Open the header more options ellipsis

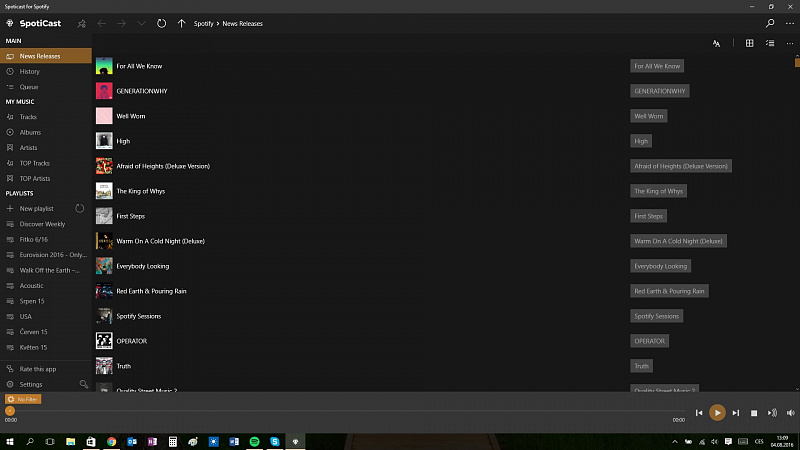point(790,23)
